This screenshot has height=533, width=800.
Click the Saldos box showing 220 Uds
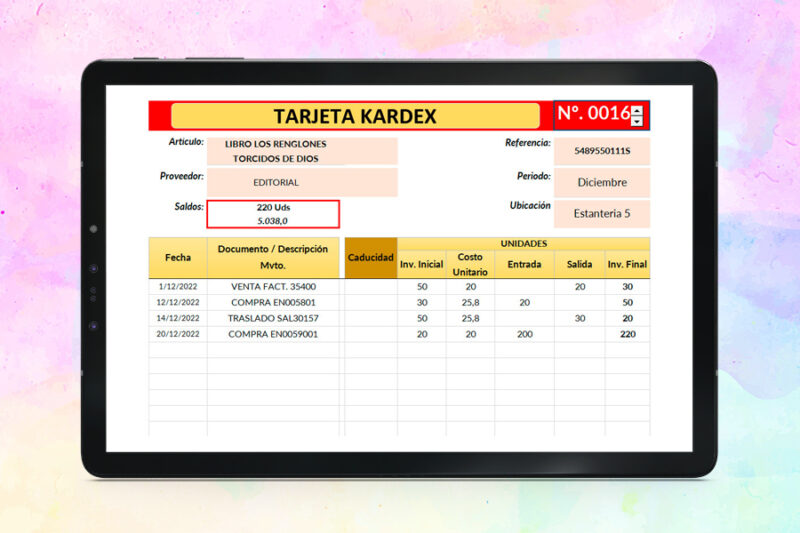pos(273,214)
